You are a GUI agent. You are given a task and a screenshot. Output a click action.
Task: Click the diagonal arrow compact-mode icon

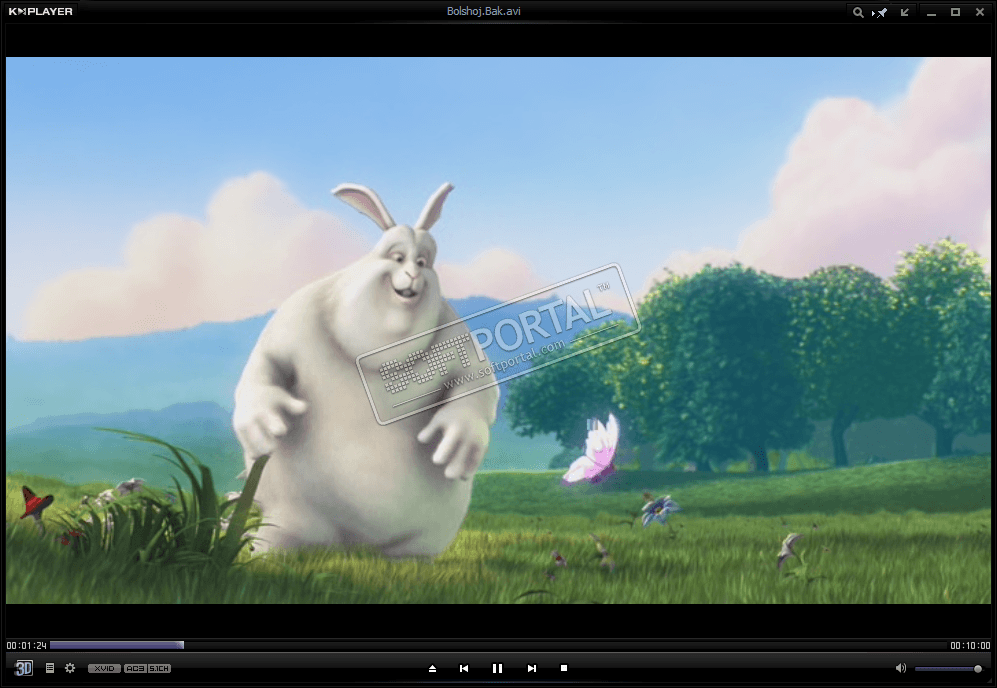click(905, 12)
